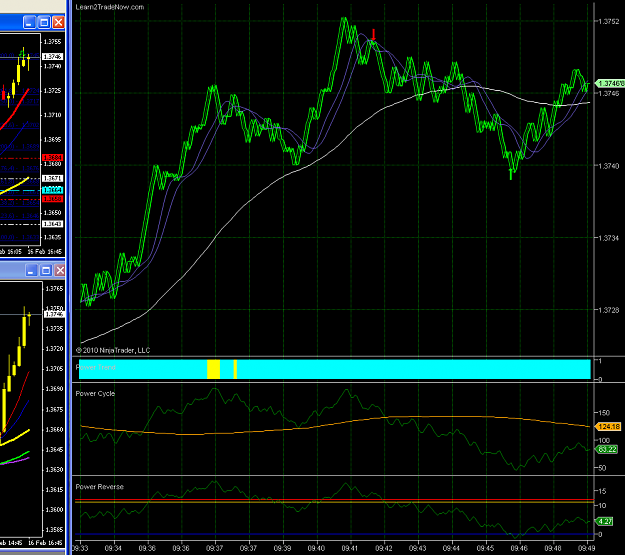
Task: Click the 09:44 time axis label
Action: pos(451,548)
